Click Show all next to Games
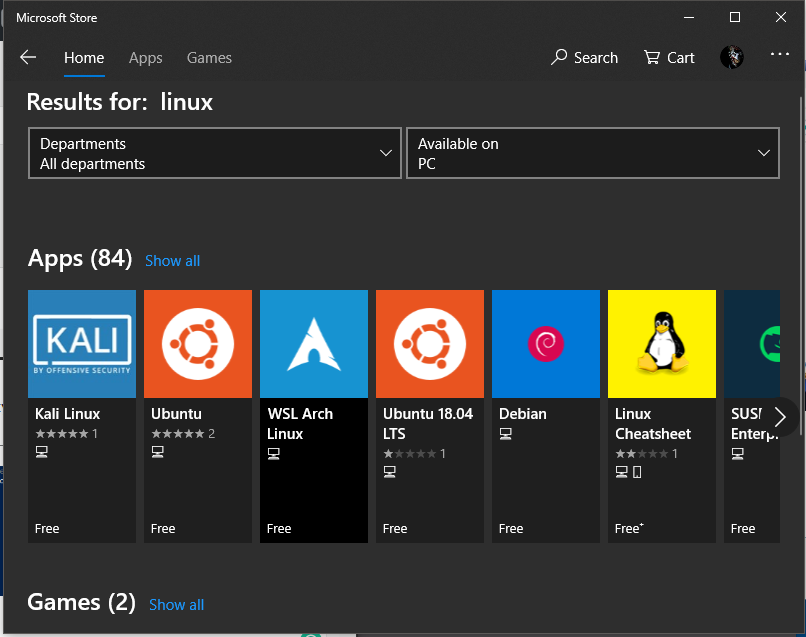806x637 pixels. [x=176, y=605]
